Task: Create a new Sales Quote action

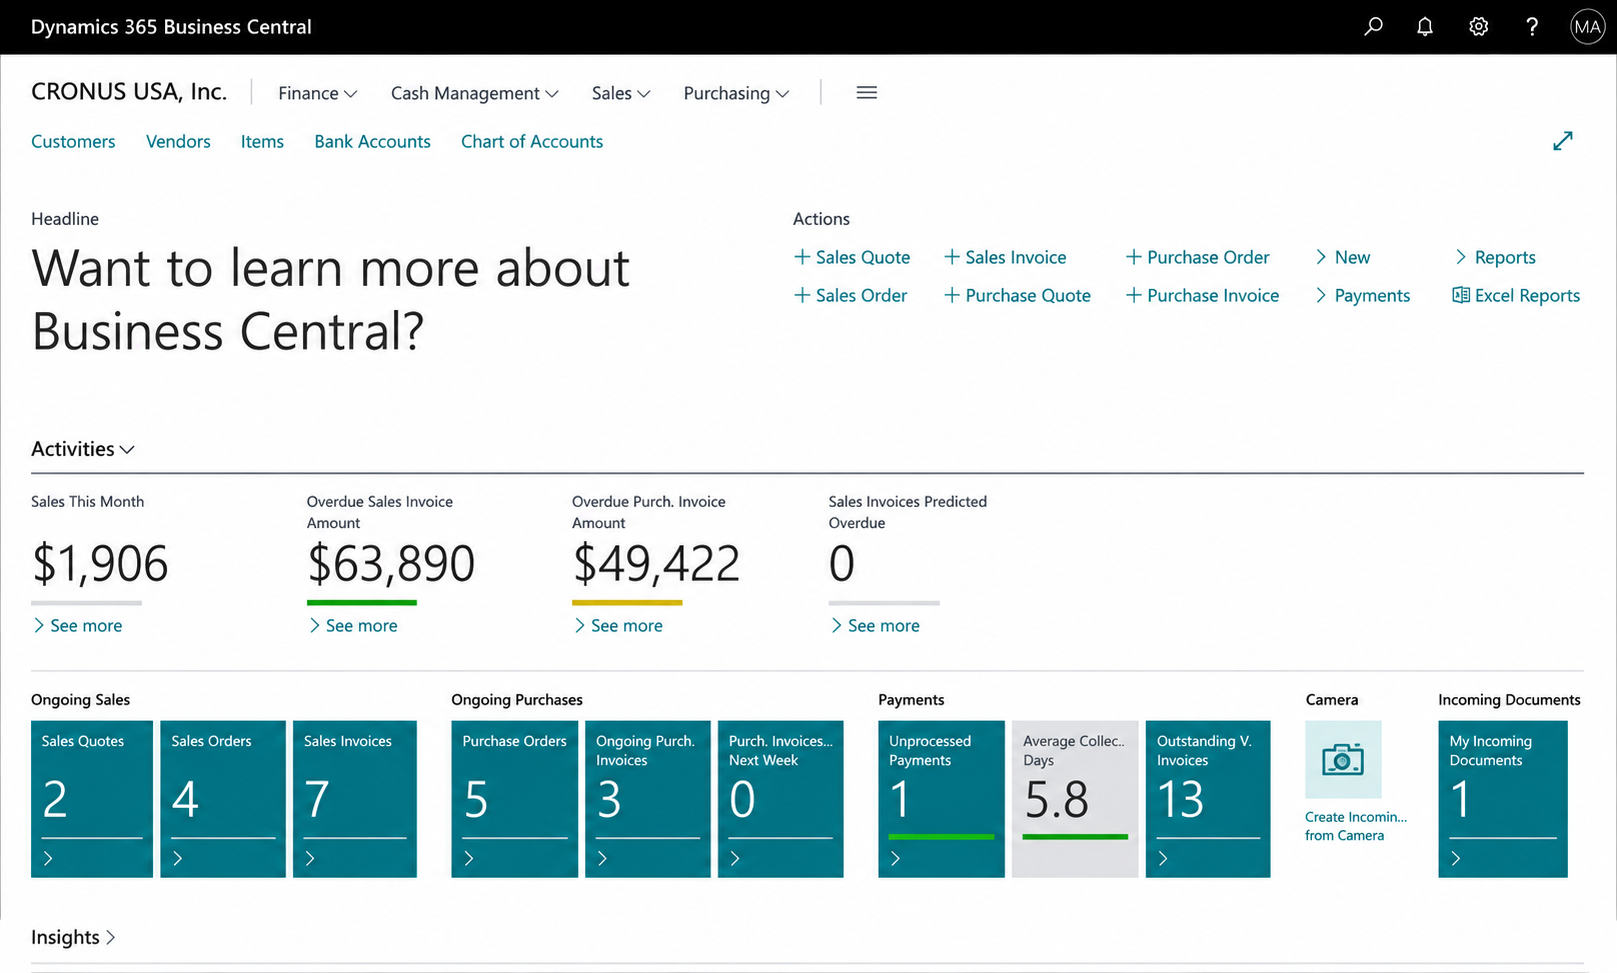Action: [852, 257]
